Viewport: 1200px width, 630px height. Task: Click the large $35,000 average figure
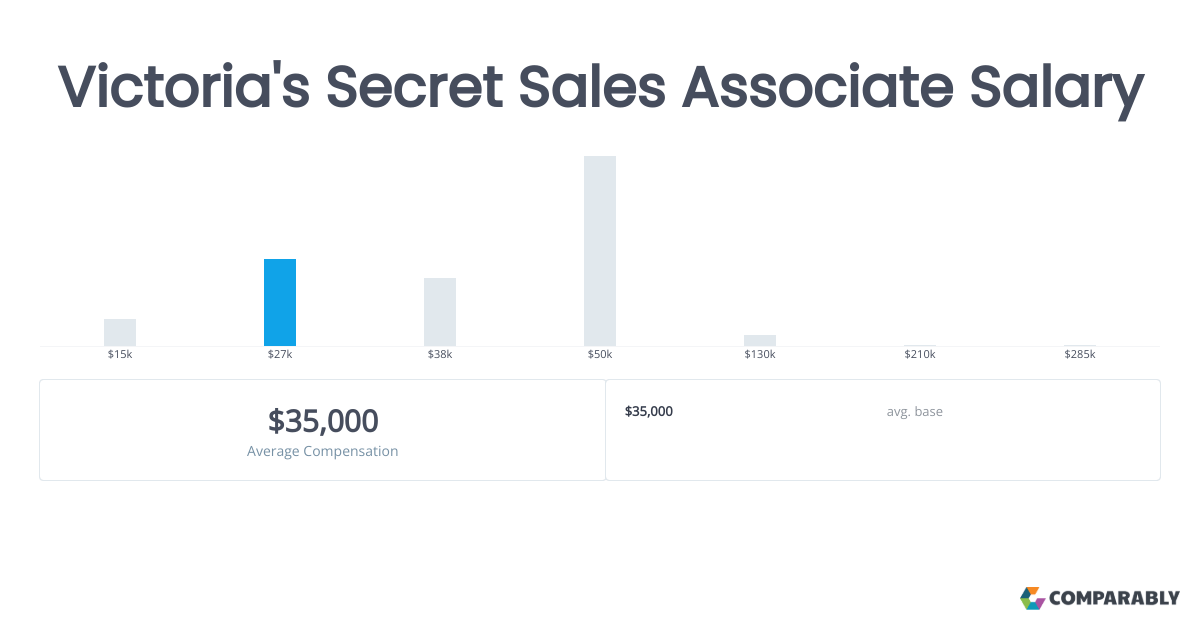point(323,421)
